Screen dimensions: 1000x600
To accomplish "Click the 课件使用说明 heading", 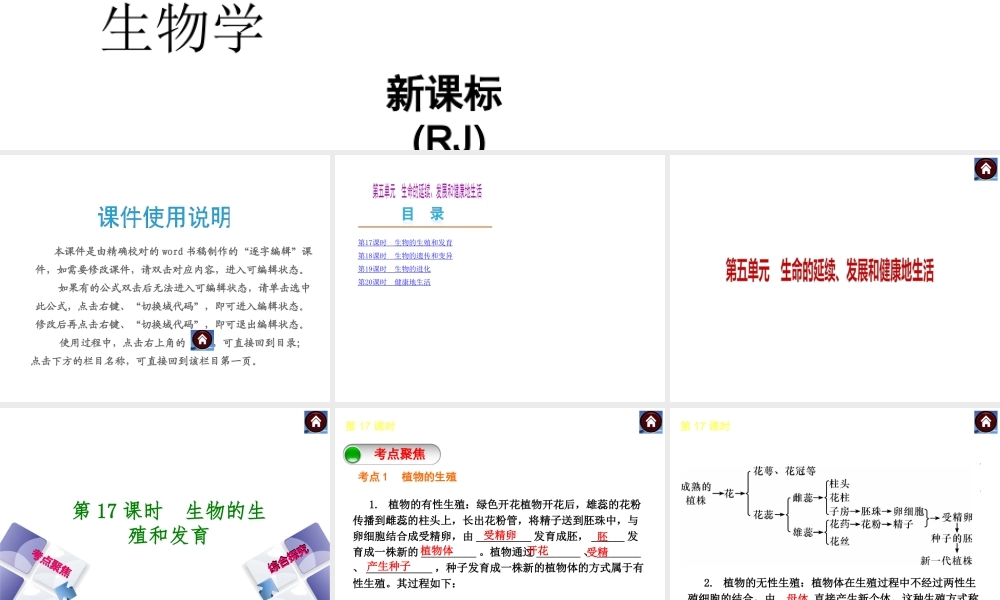I will [x=164, y=217].
